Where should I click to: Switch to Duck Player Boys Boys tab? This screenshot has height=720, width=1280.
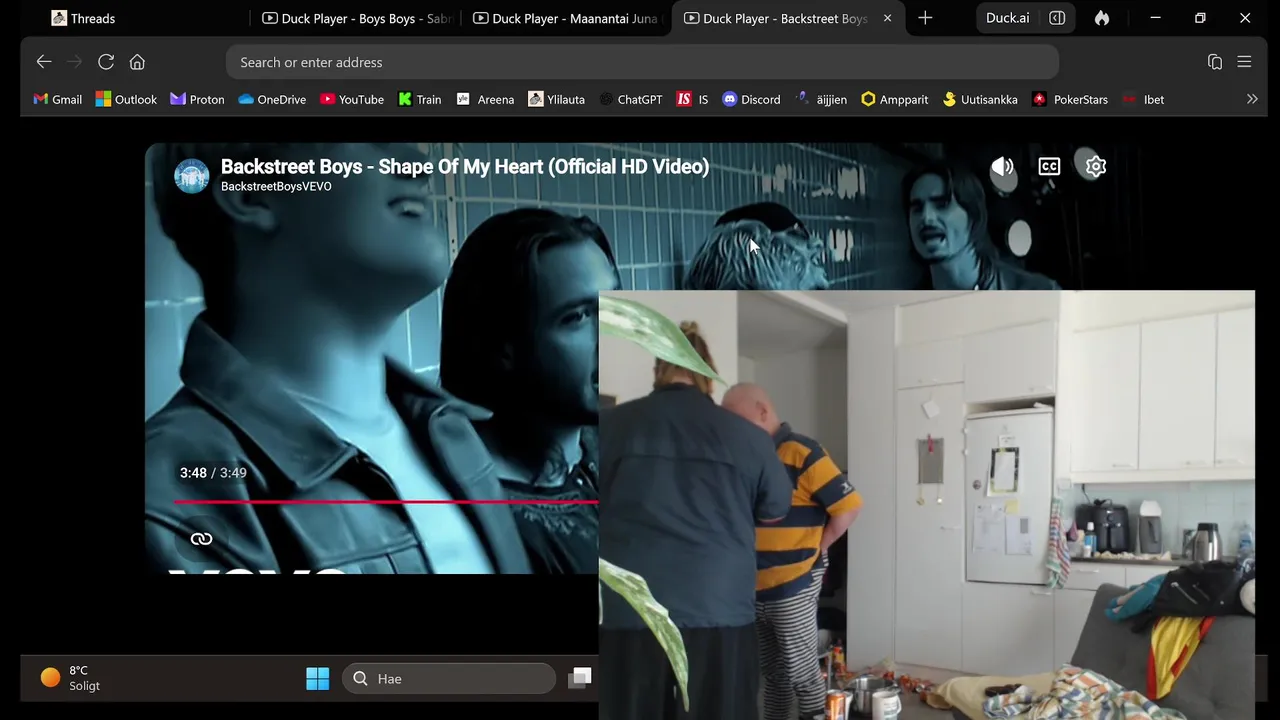(x=357, y=18)
